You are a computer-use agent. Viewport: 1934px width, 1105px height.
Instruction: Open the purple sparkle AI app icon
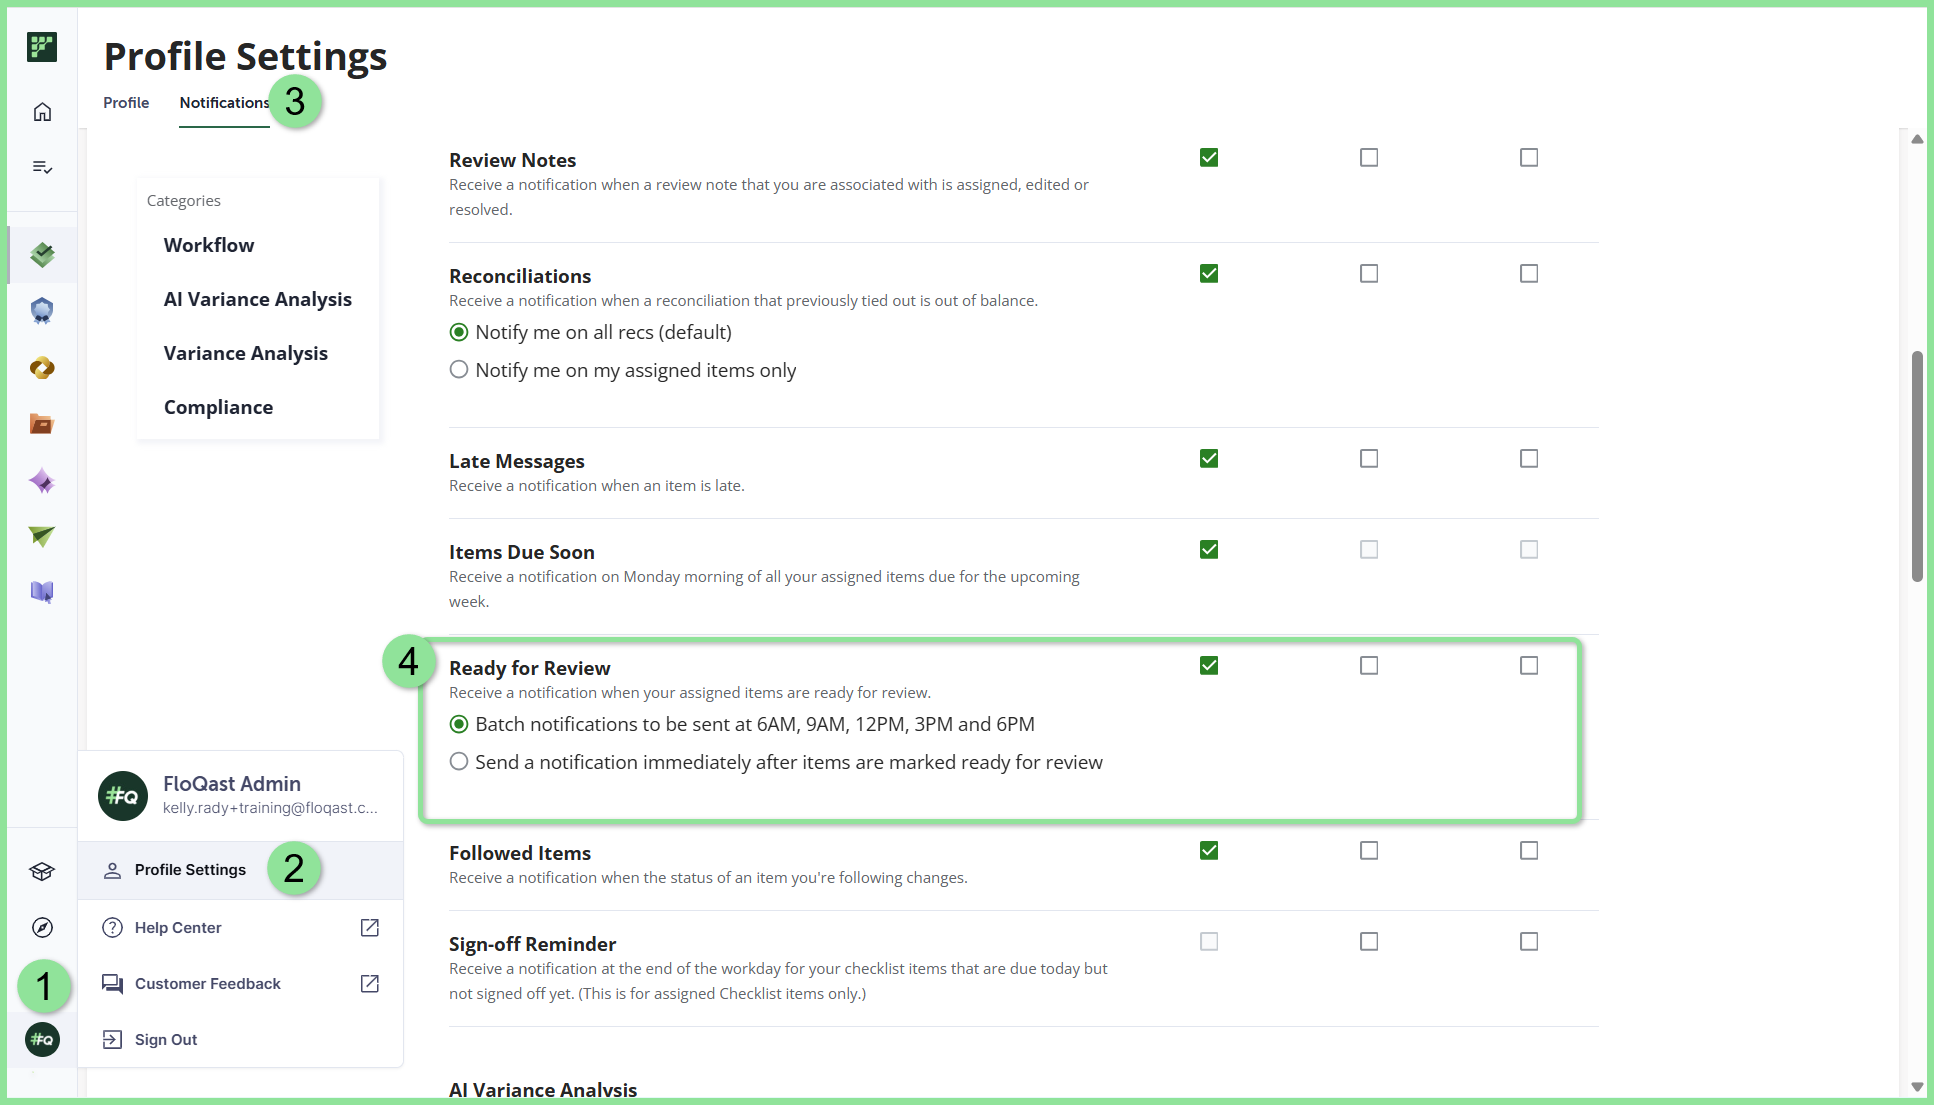coord(42,481)
